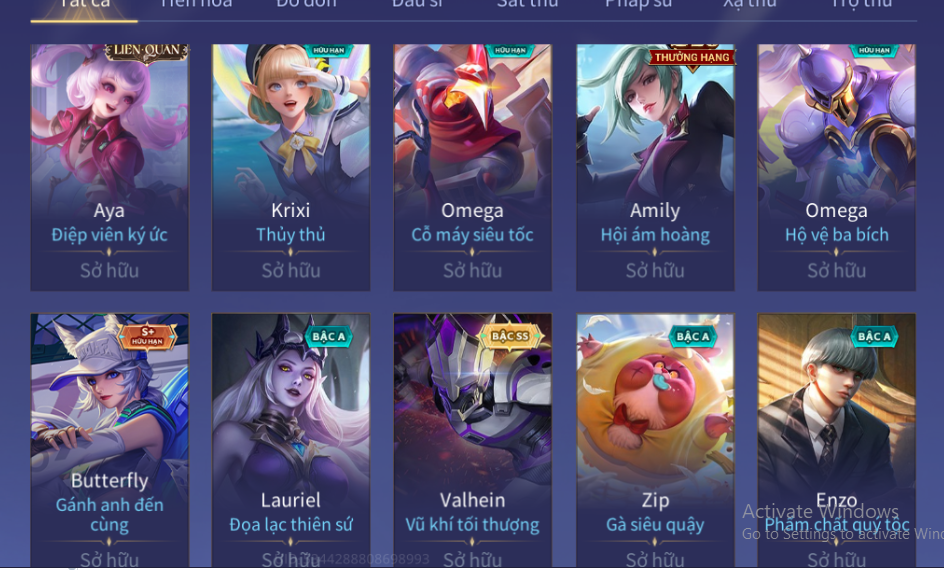Click the LIÊN QUÂN badge on Aya
The width and height of the screenshot is (944, 570).
(x=146, y=52)
